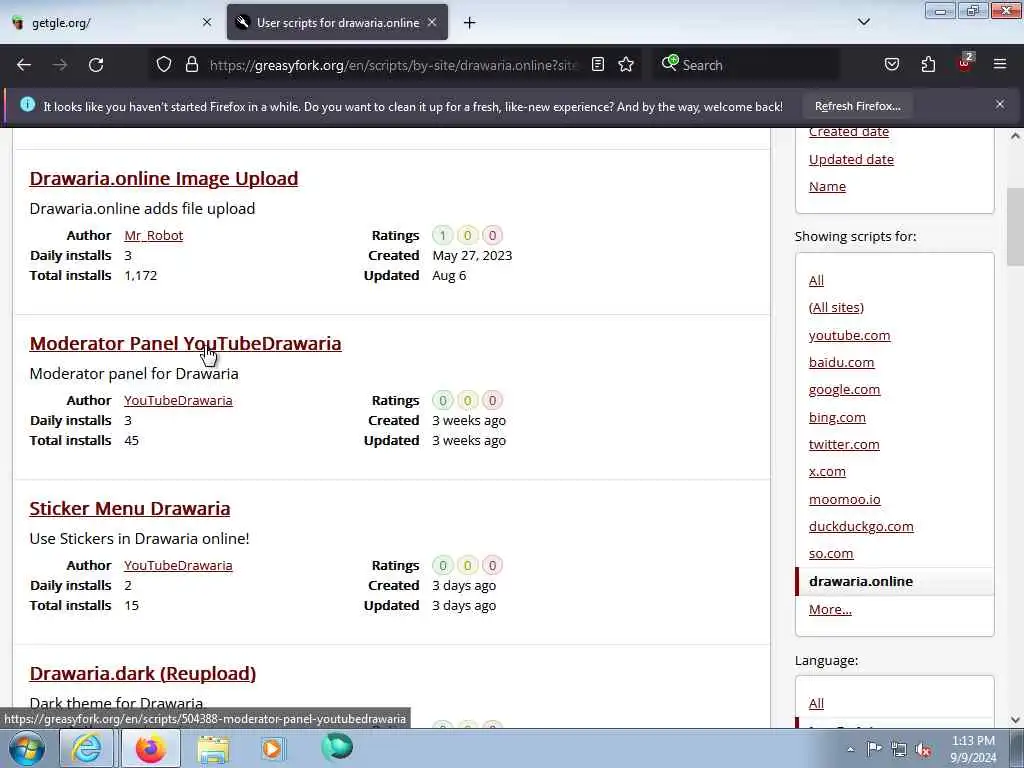1024x768 pixels.
Task: Expand the list all tabs chevron
Action: 863,22
